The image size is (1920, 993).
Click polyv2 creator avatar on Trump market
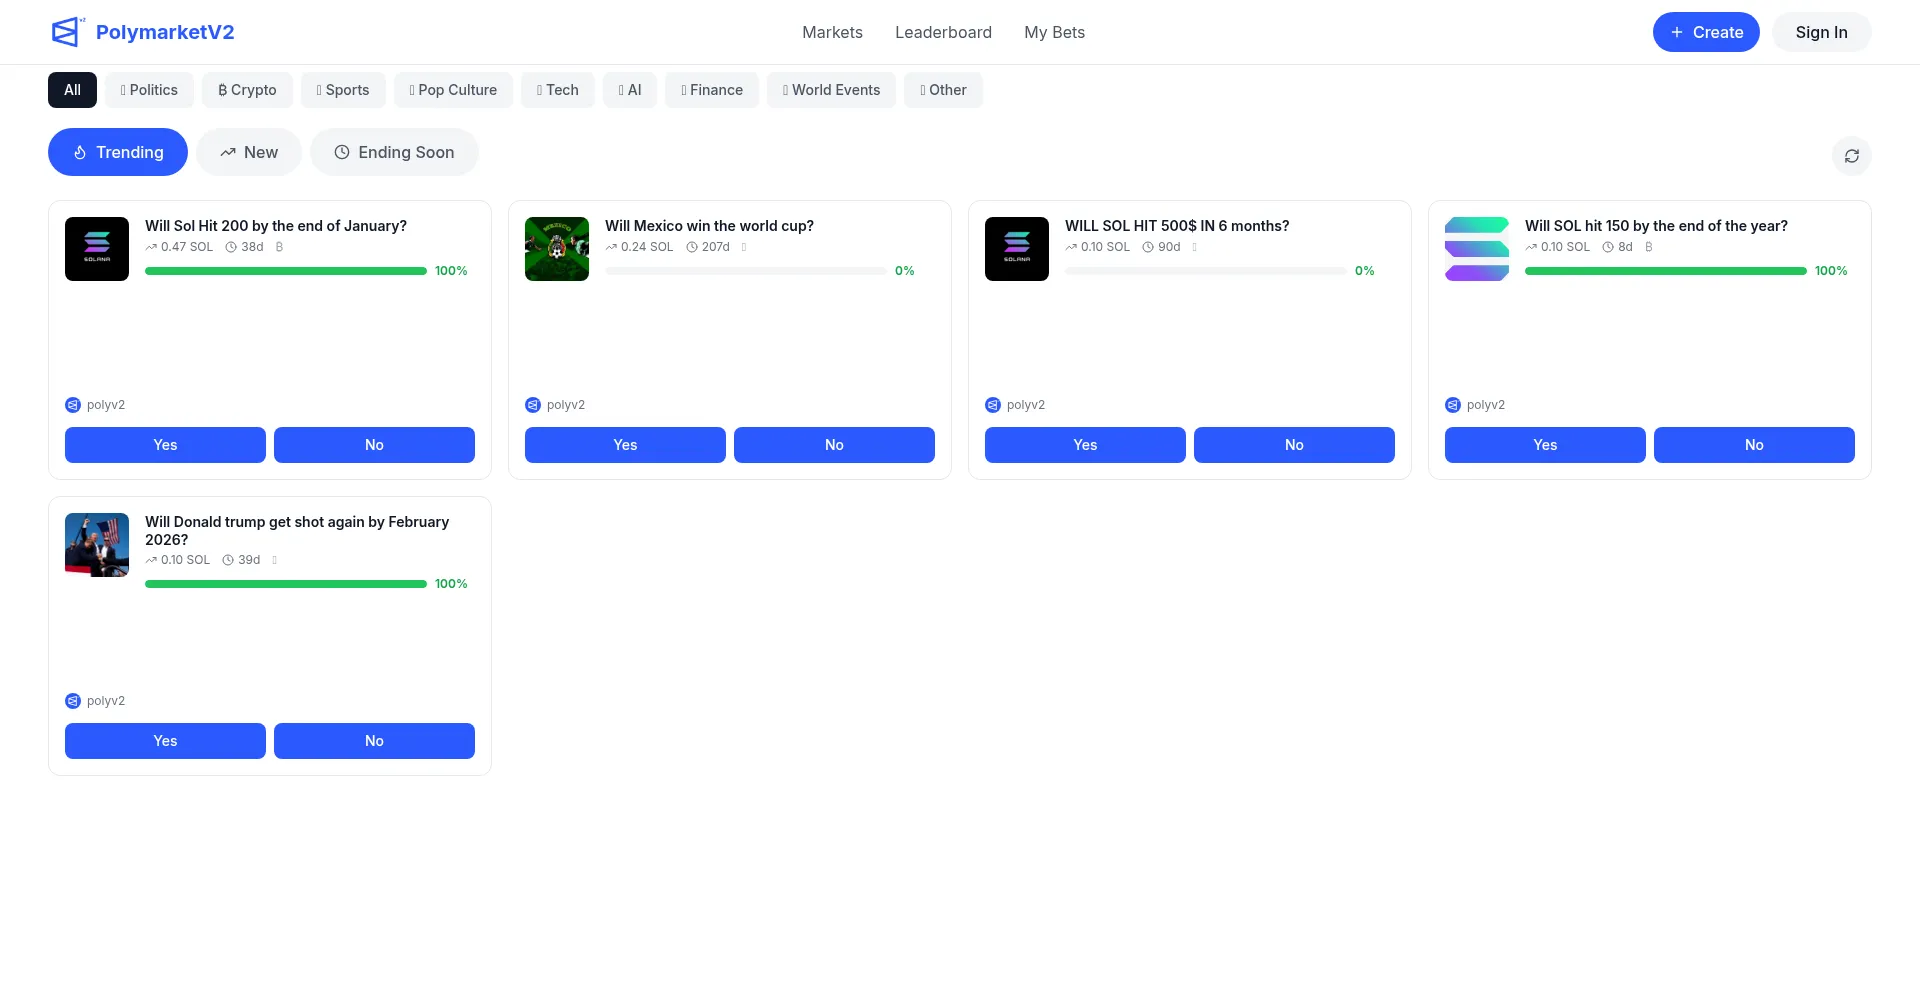[73, 701]
